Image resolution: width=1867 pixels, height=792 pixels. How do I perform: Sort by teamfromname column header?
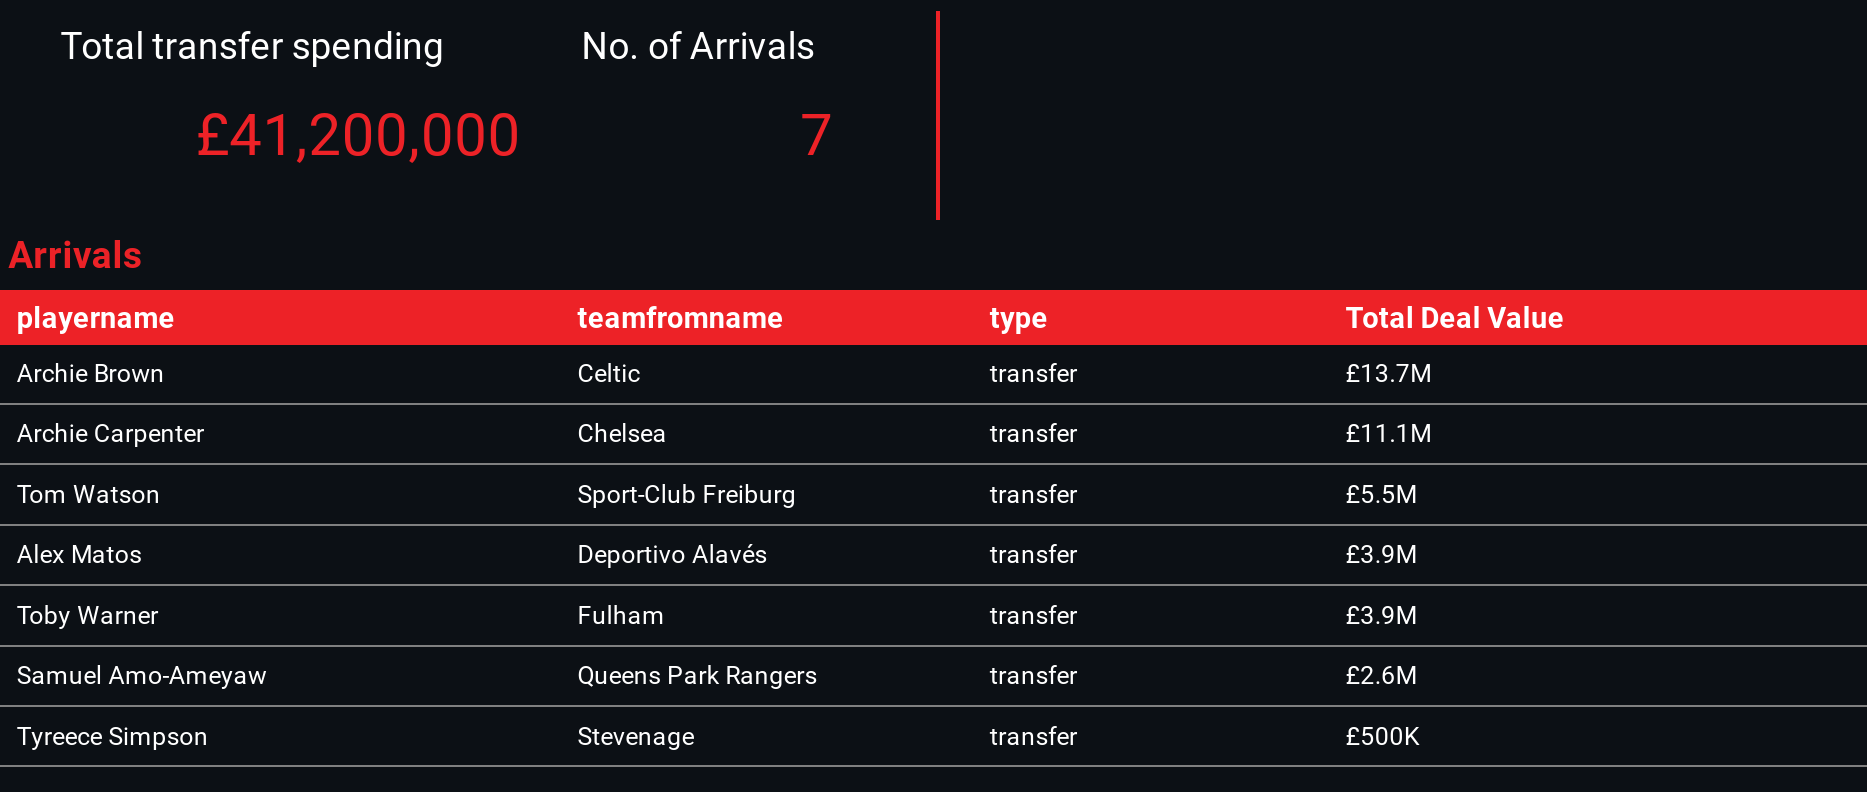tap(679, 318)
